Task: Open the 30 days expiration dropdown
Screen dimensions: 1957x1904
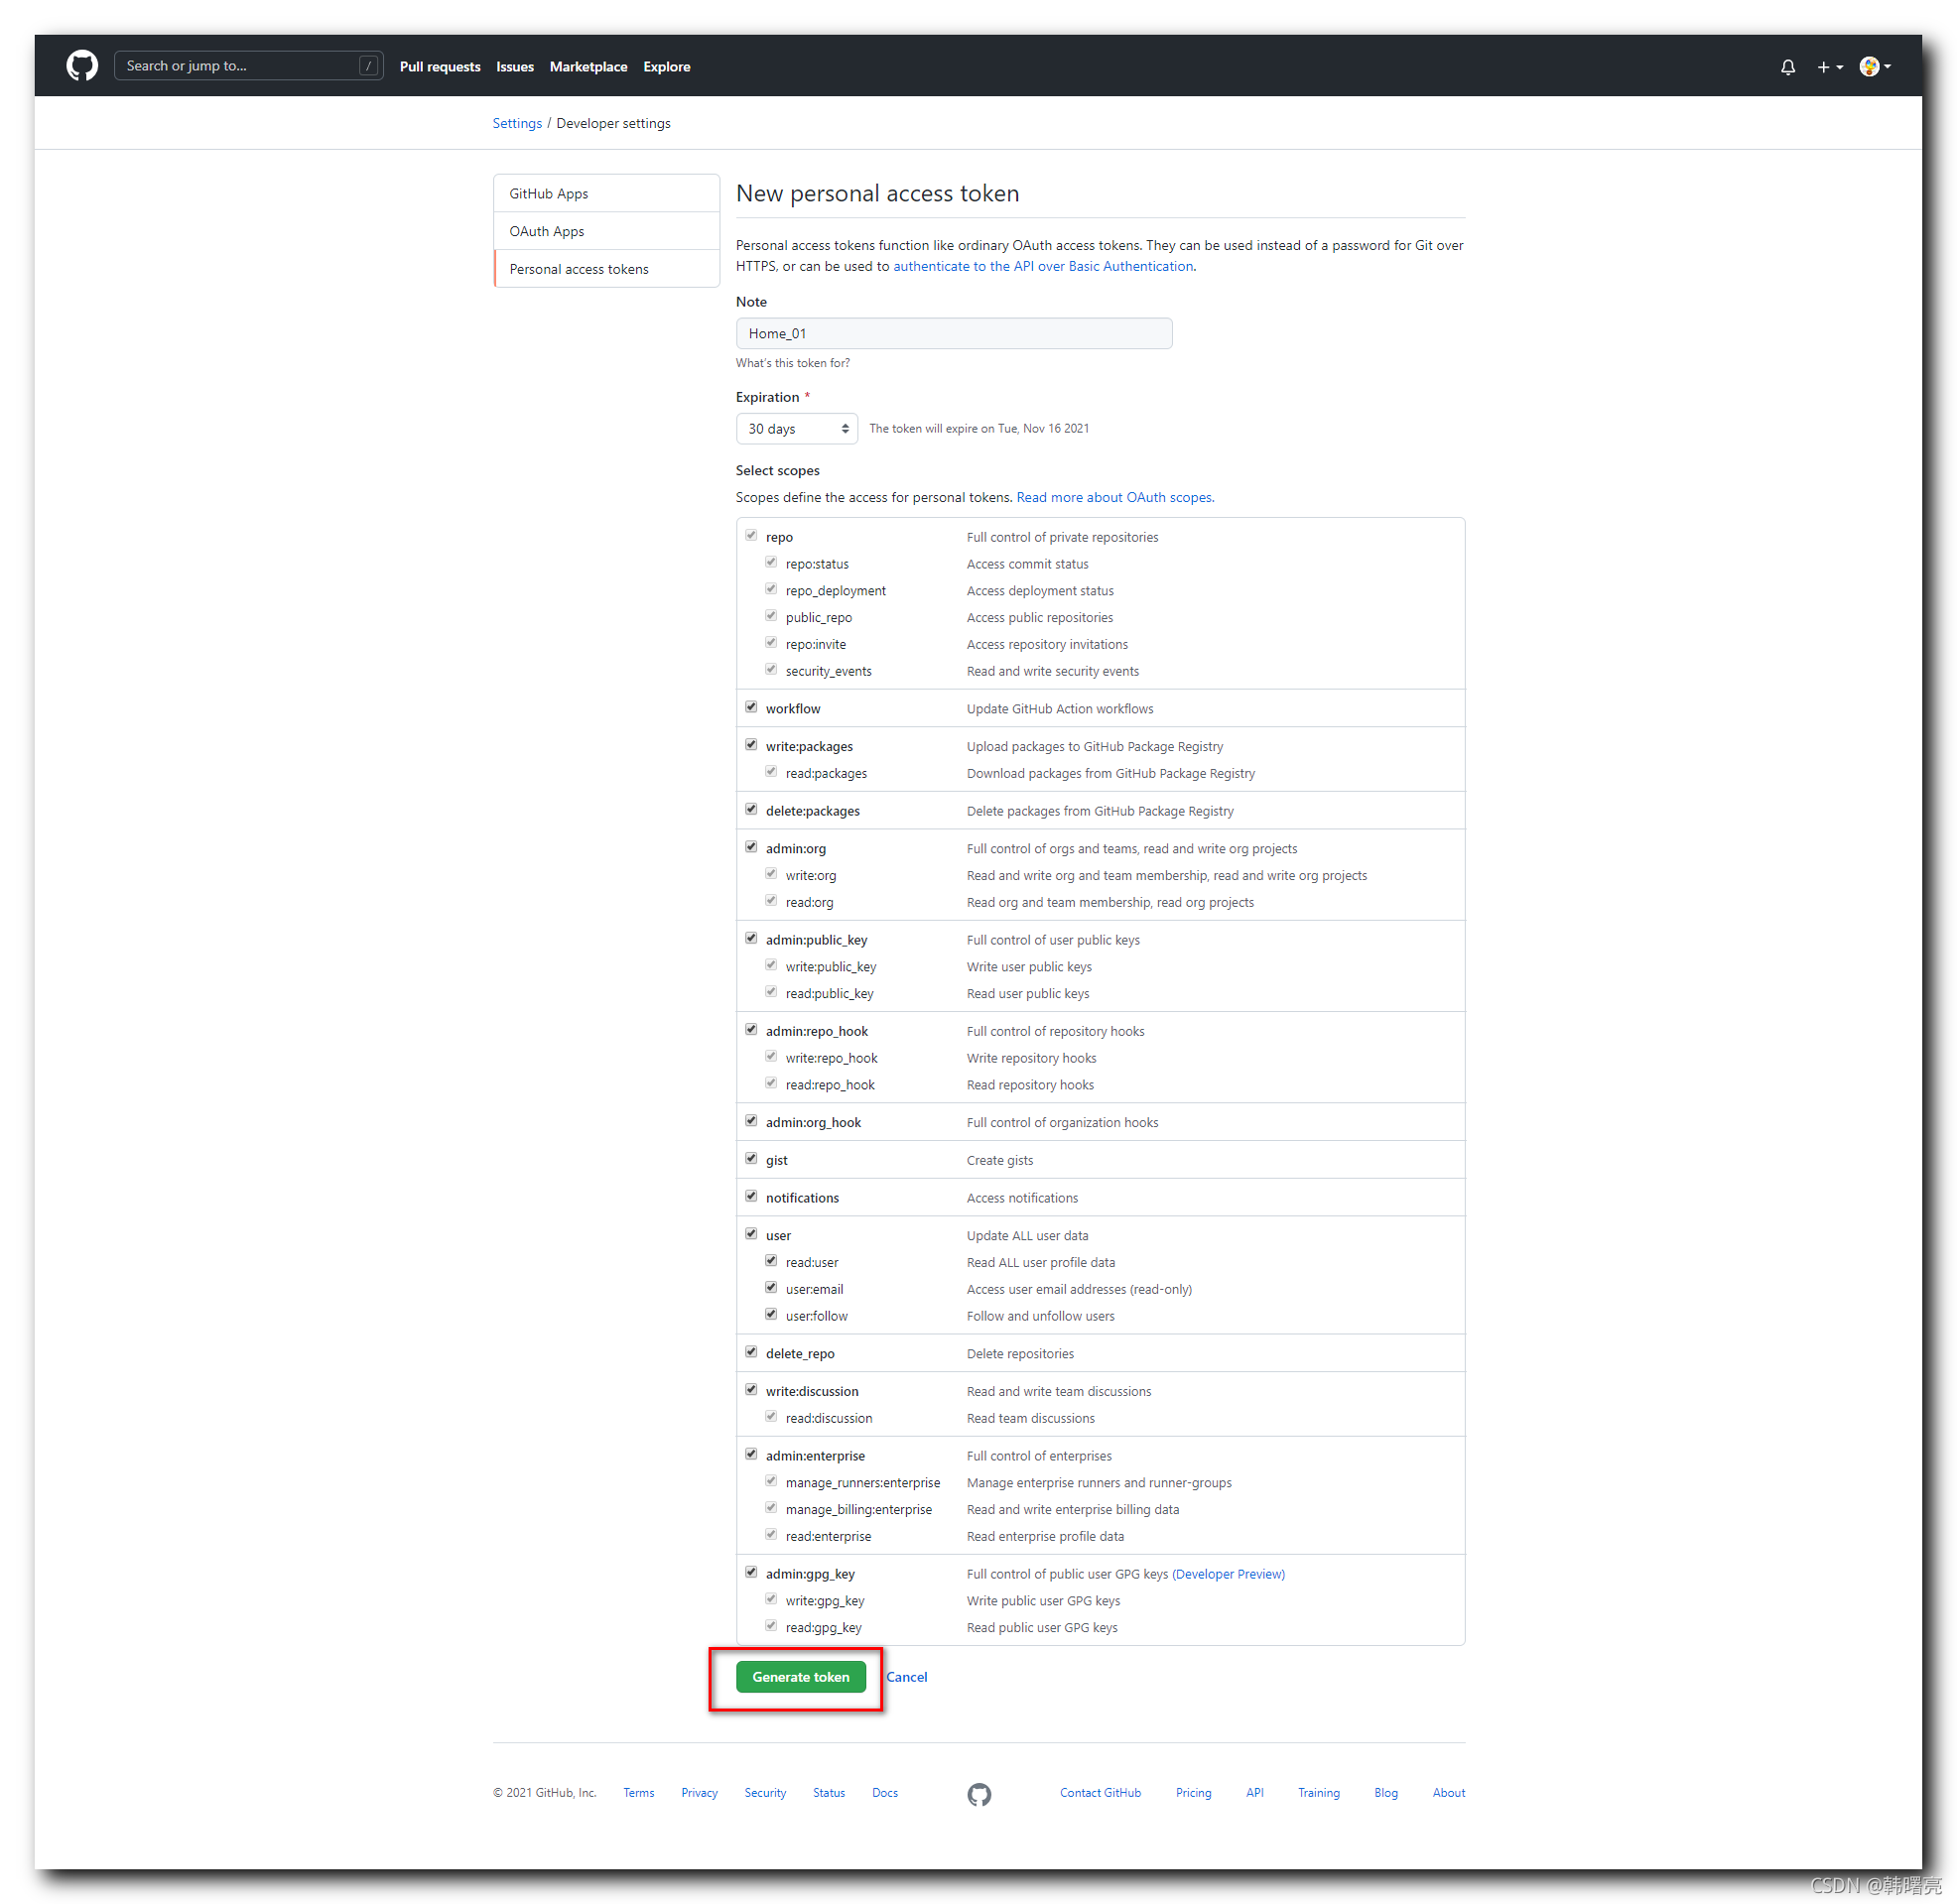Action: point(796,428)
